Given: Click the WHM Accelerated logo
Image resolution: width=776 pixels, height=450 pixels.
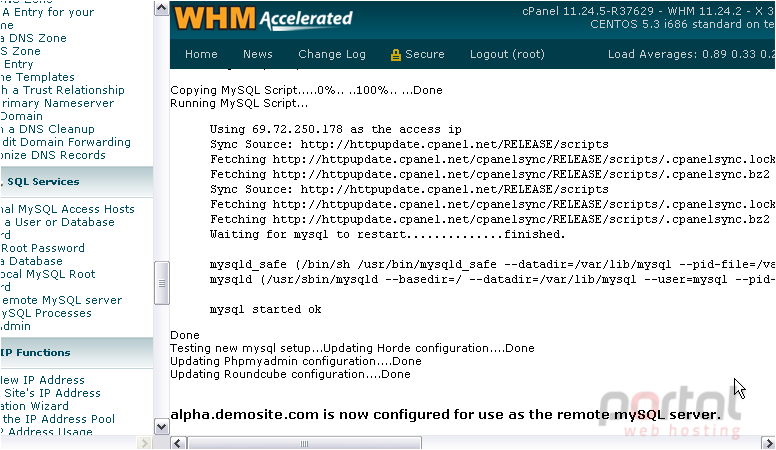Looking at the screenshot, I should click(x=263, y=18).
